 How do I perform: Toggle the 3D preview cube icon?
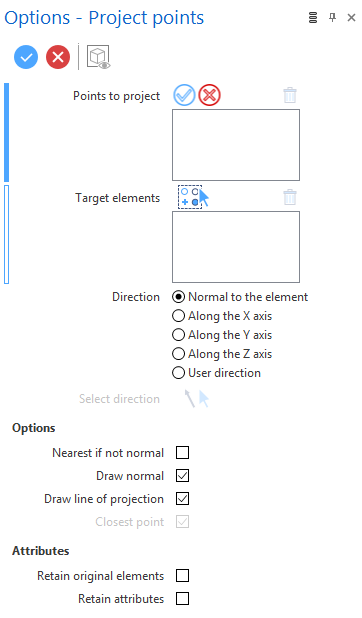tap(98, 58)
